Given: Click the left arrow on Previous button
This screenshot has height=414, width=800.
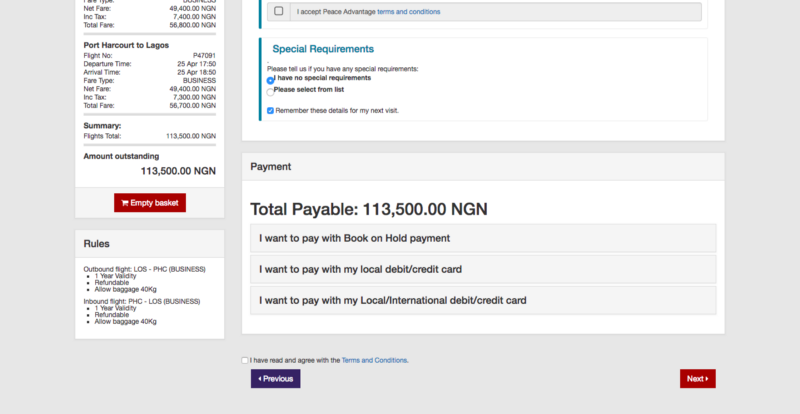Looking at the screenshot, I should click(260, 379).
